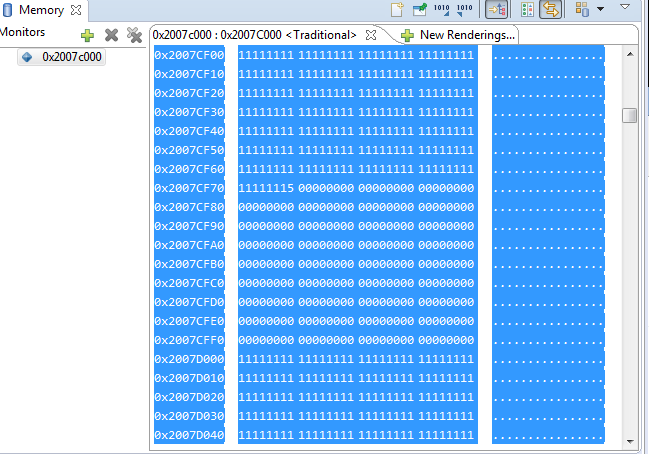Click the scrollbar down arrow

click(630, 442)
